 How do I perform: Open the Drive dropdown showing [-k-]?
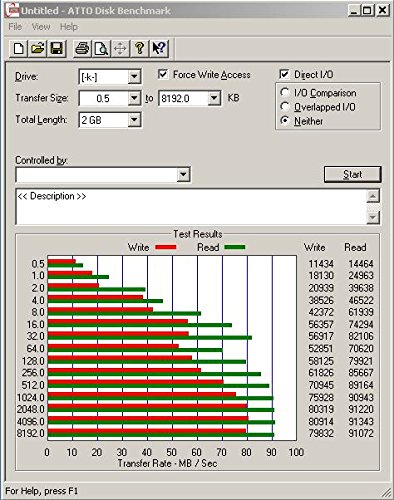pos(134,77)
